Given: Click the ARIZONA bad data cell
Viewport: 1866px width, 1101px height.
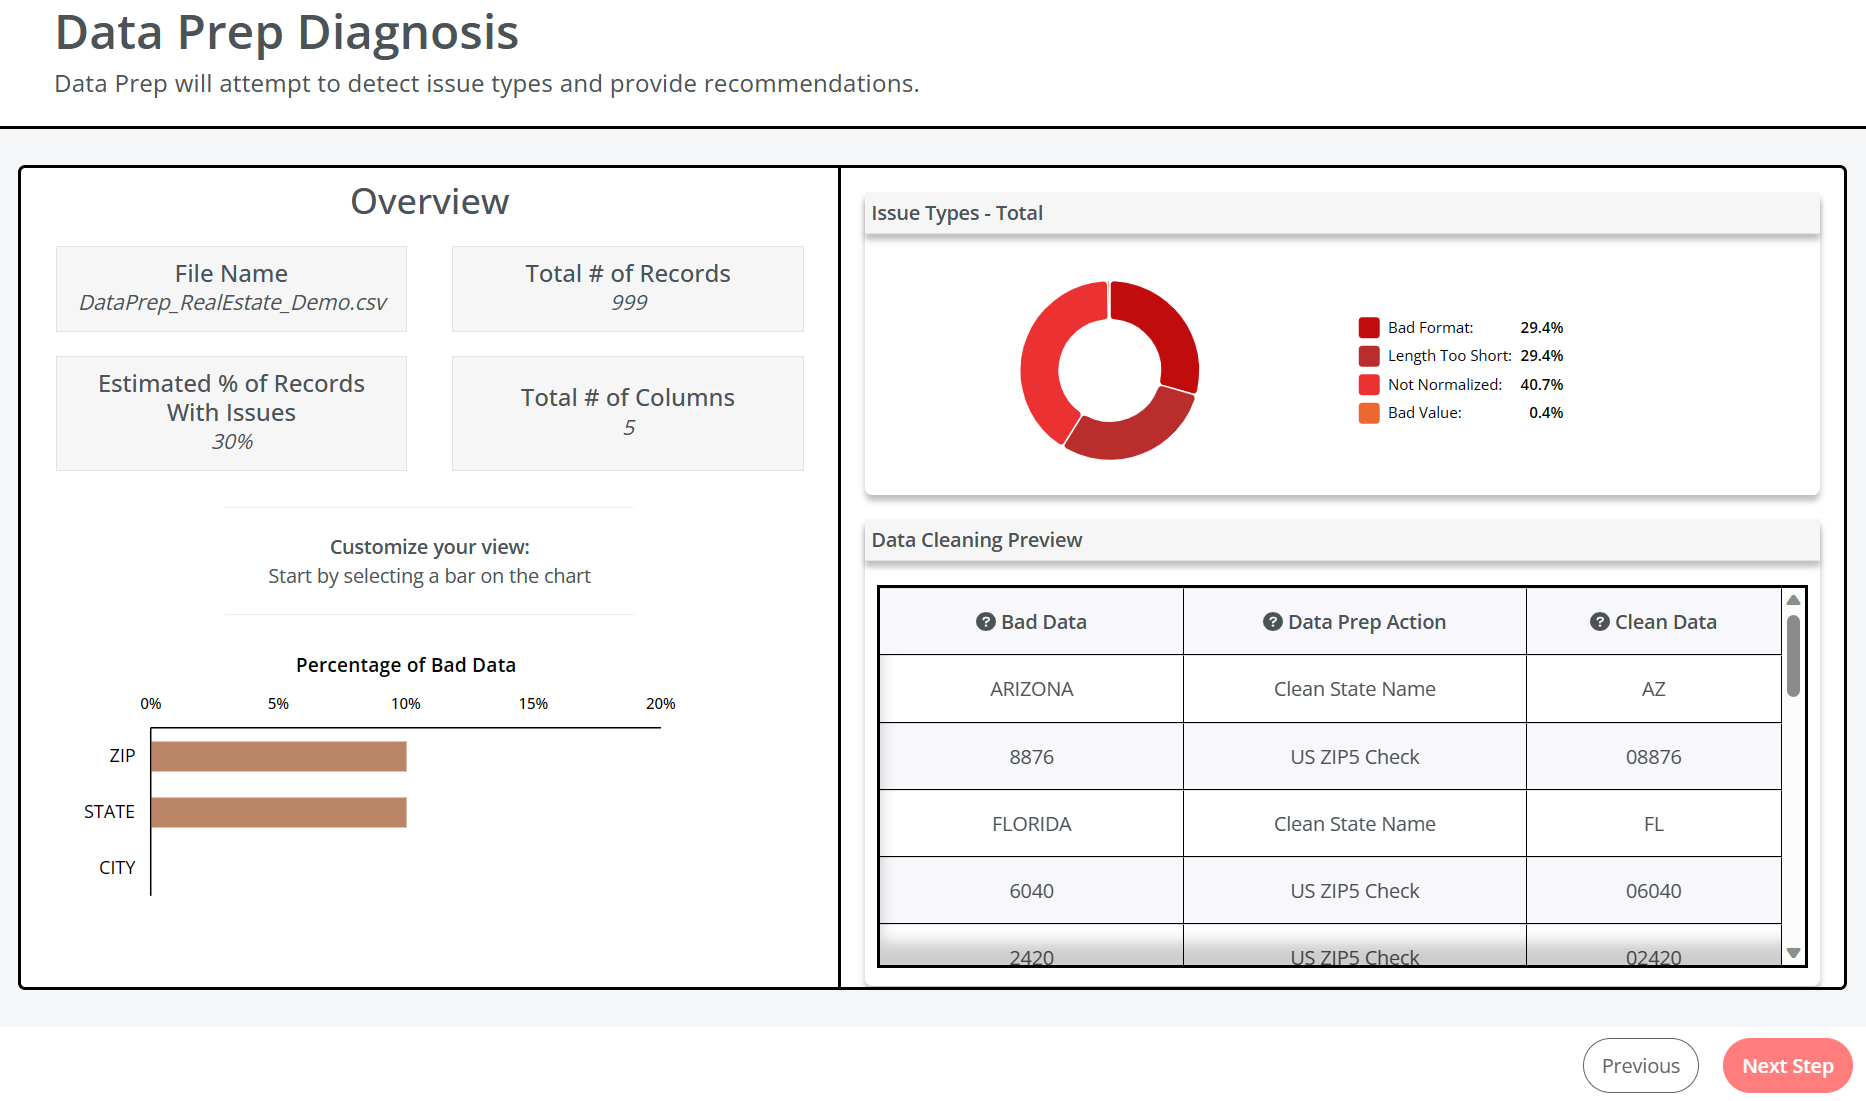Looking at the screenshot, I should [x=1031, y=689].
